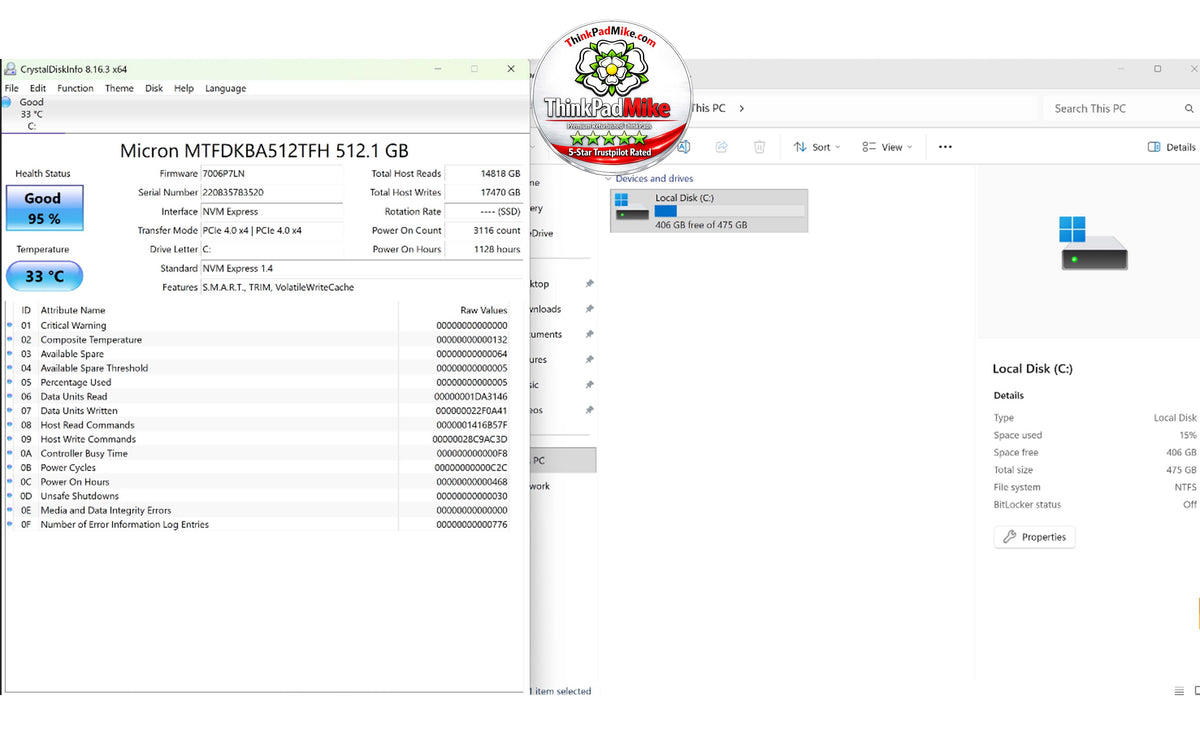Open the See more ellipsis menu in Explorer
1200x754 pixels.
(x=945, y=147)
